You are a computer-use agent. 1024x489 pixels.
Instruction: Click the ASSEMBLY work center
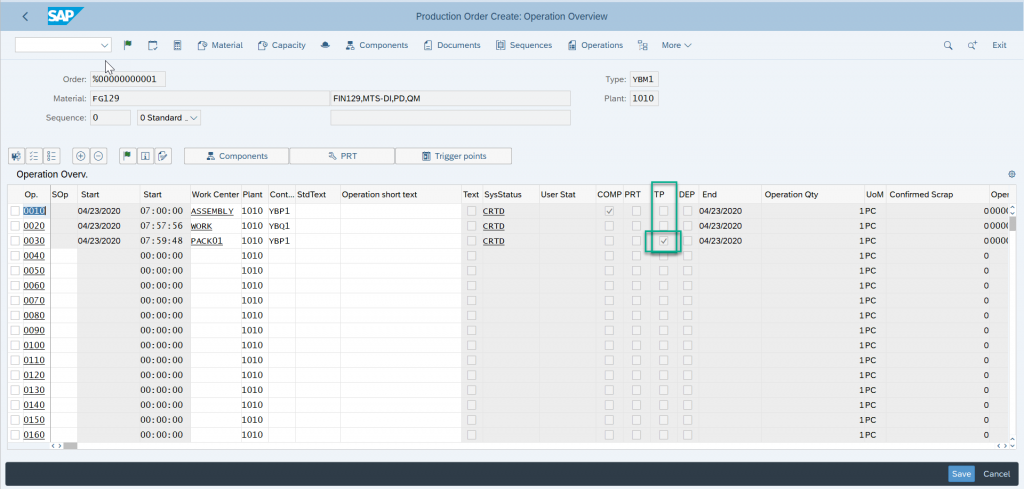point(212,211)
